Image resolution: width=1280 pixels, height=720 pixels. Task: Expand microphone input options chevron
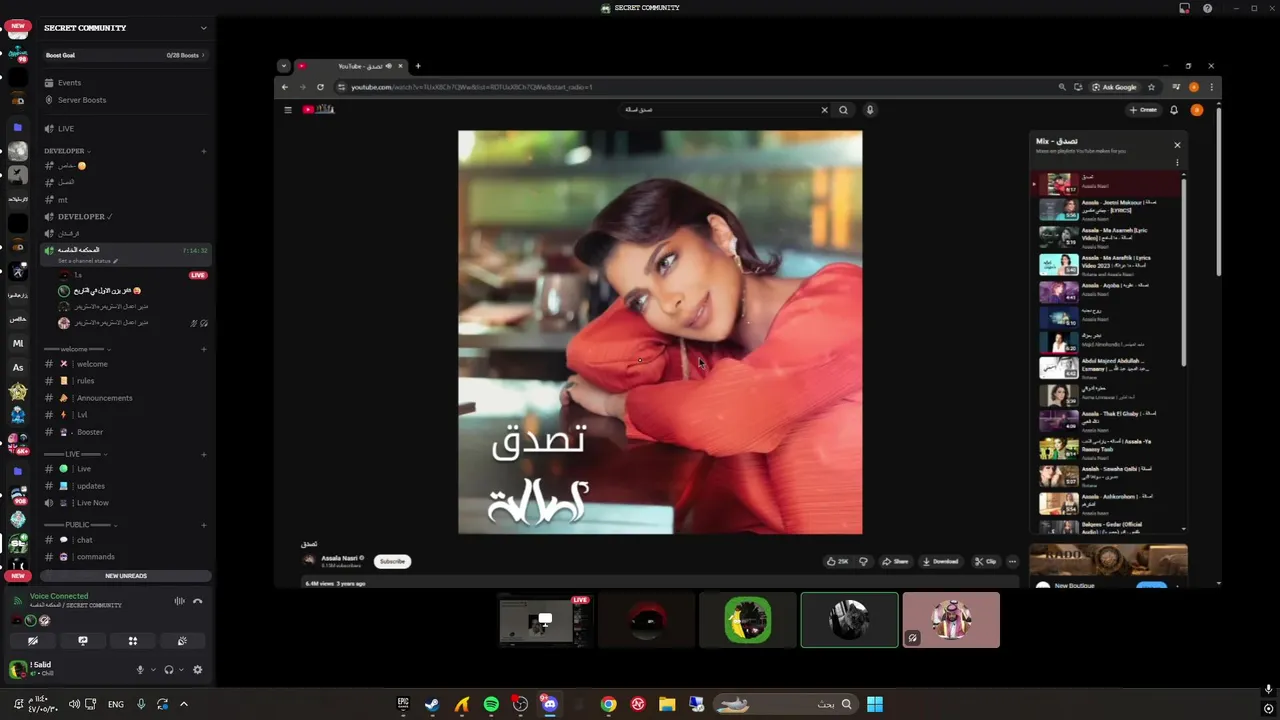click(152, 670)
